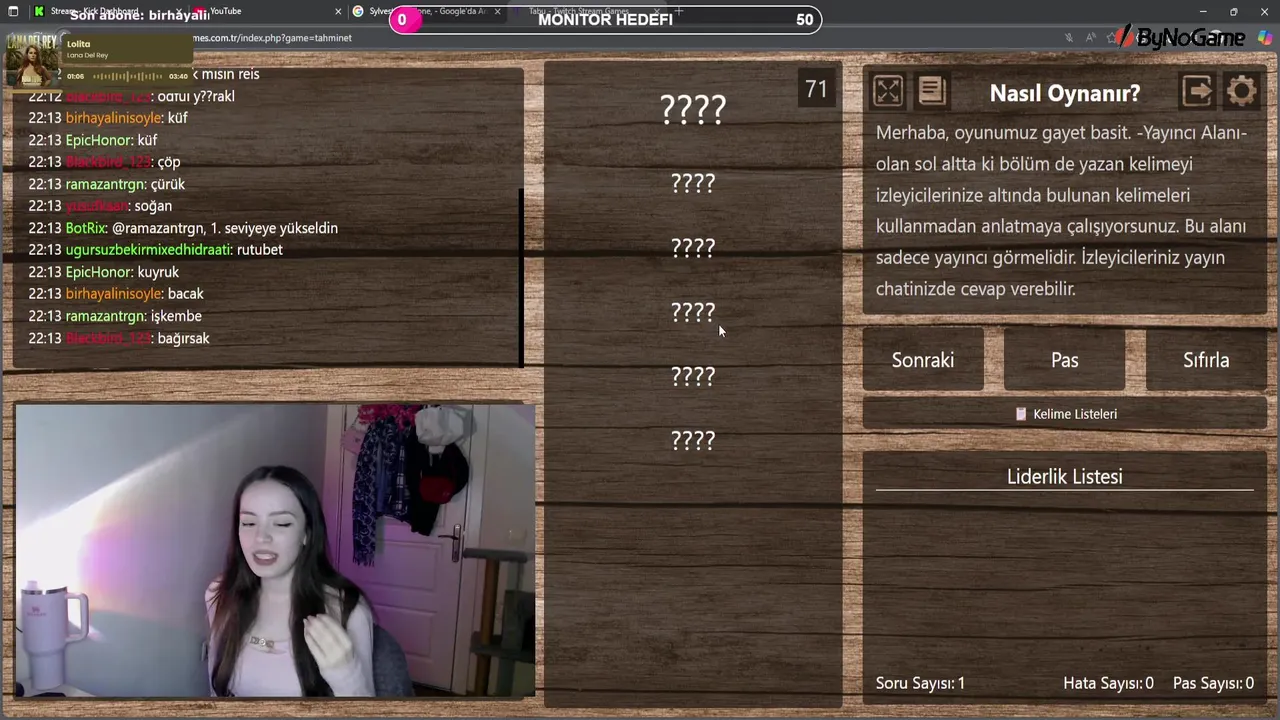Click the main hidden word ????
1280x720 pixels.
pyautogui.click(x=693, y=109)
